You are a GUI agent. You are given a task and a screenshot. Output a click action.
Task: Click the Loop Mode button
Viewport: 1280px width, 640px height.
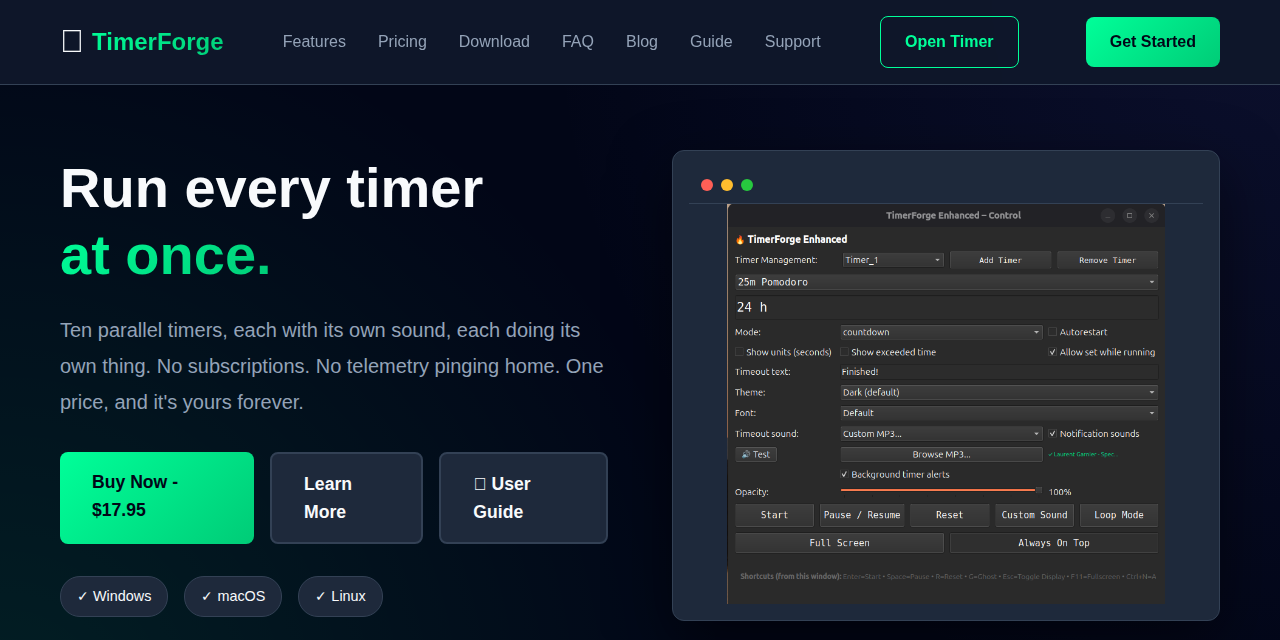click(x=1119, y=515)
